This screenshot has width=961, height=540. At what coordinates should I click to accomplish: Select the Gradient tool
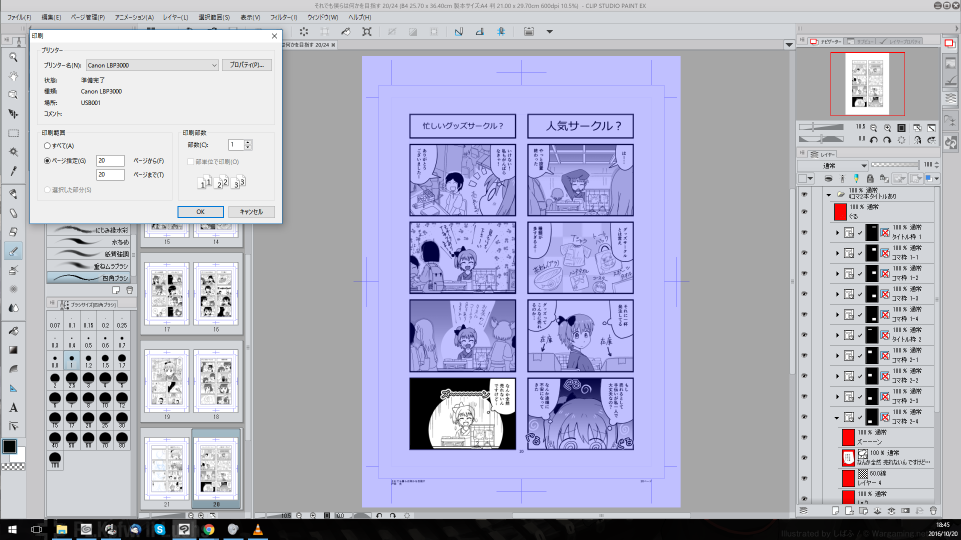[14, 349]
